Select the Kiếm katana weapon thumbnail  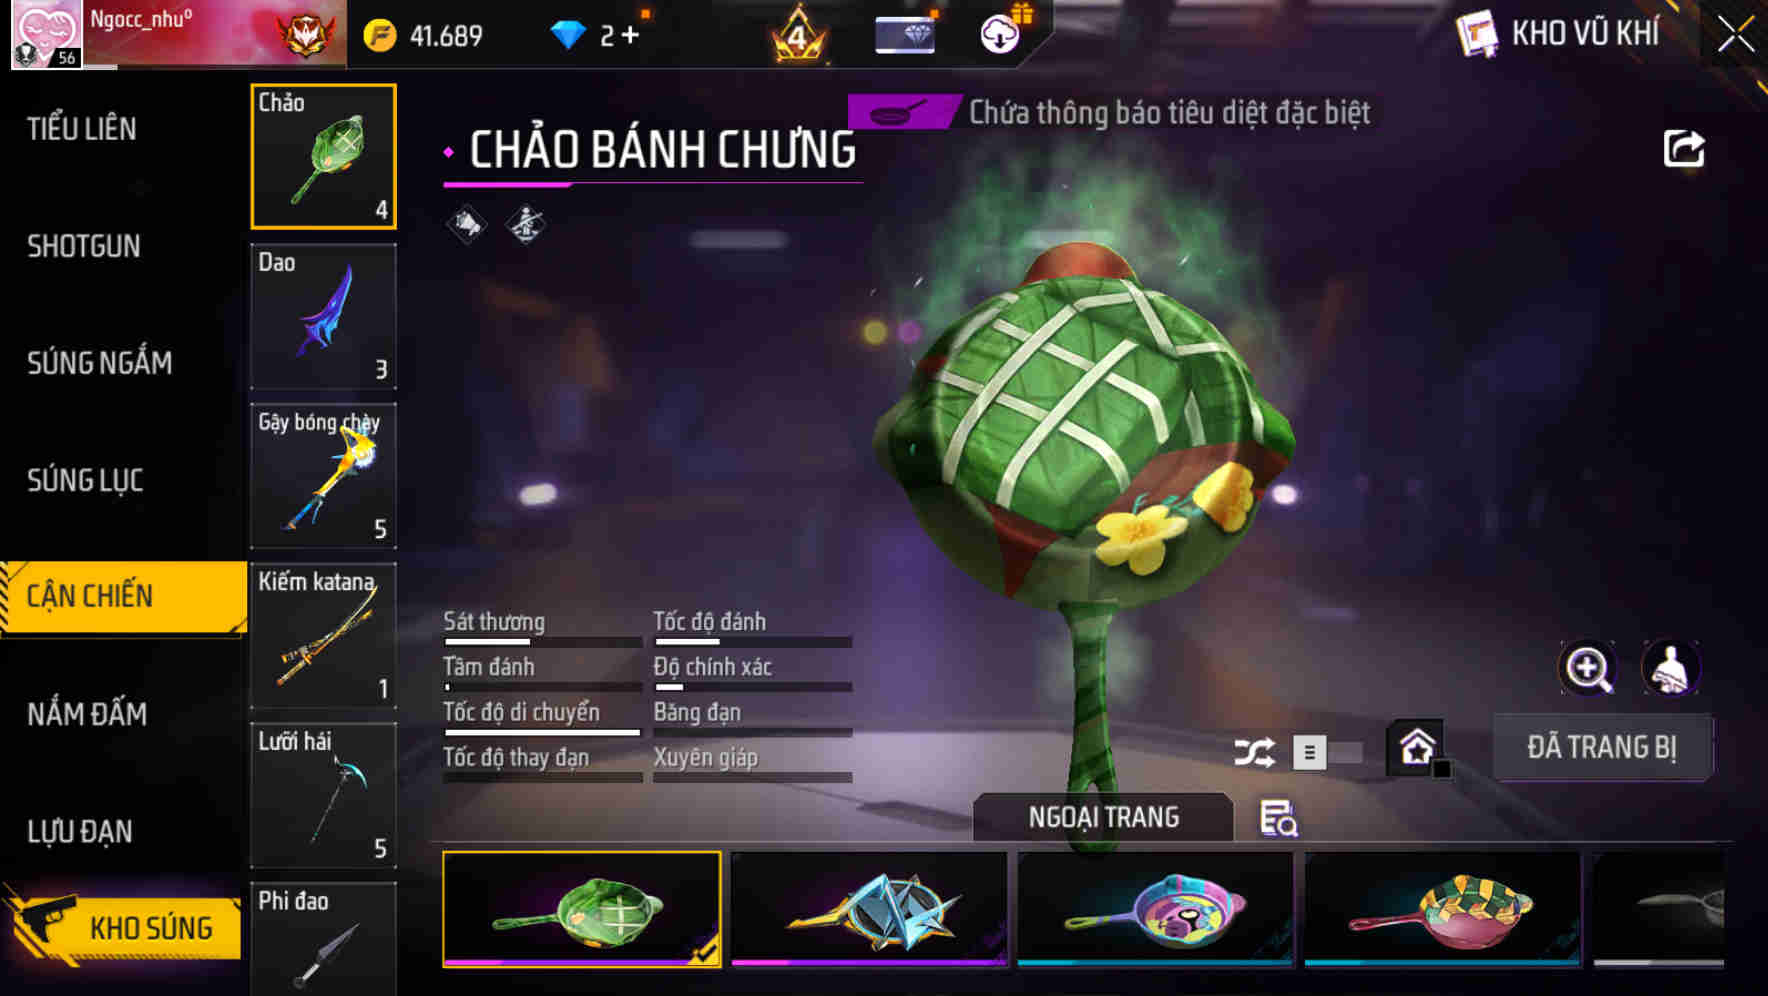point(323,635)
